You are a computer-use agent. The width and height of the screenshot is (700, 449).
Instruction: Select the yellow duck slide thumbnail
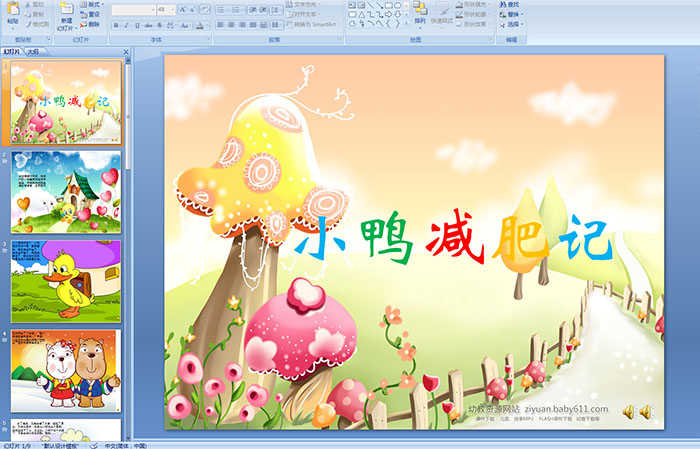pyautogui.click(x=66, y=281)
